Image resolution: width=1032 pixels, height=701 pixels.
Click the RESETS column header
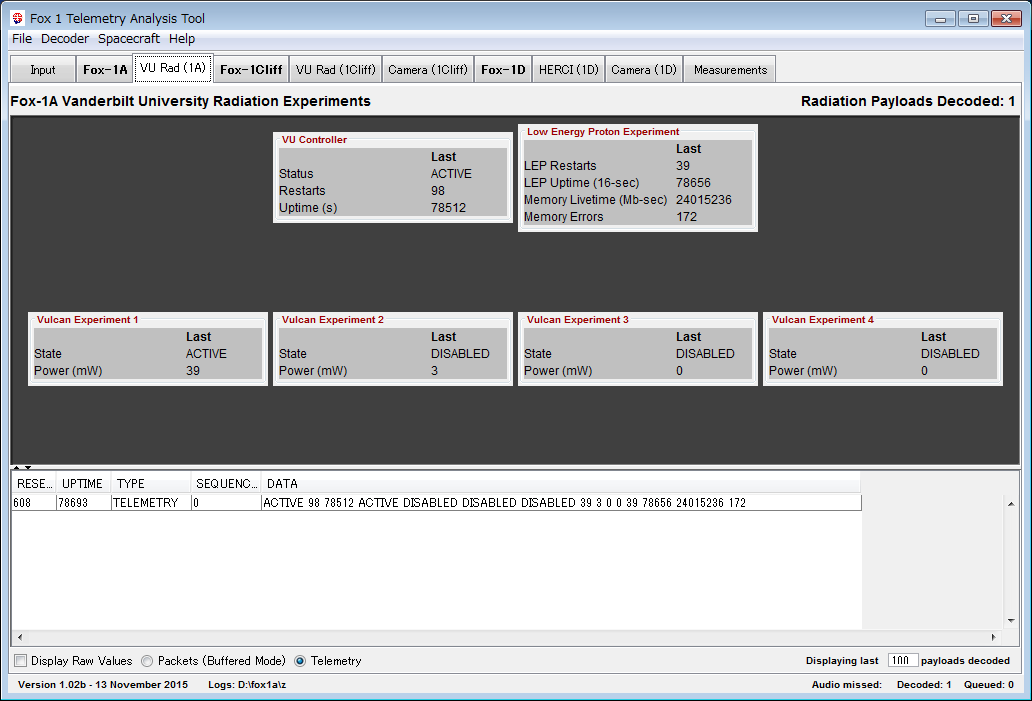(x=34, y=484)
